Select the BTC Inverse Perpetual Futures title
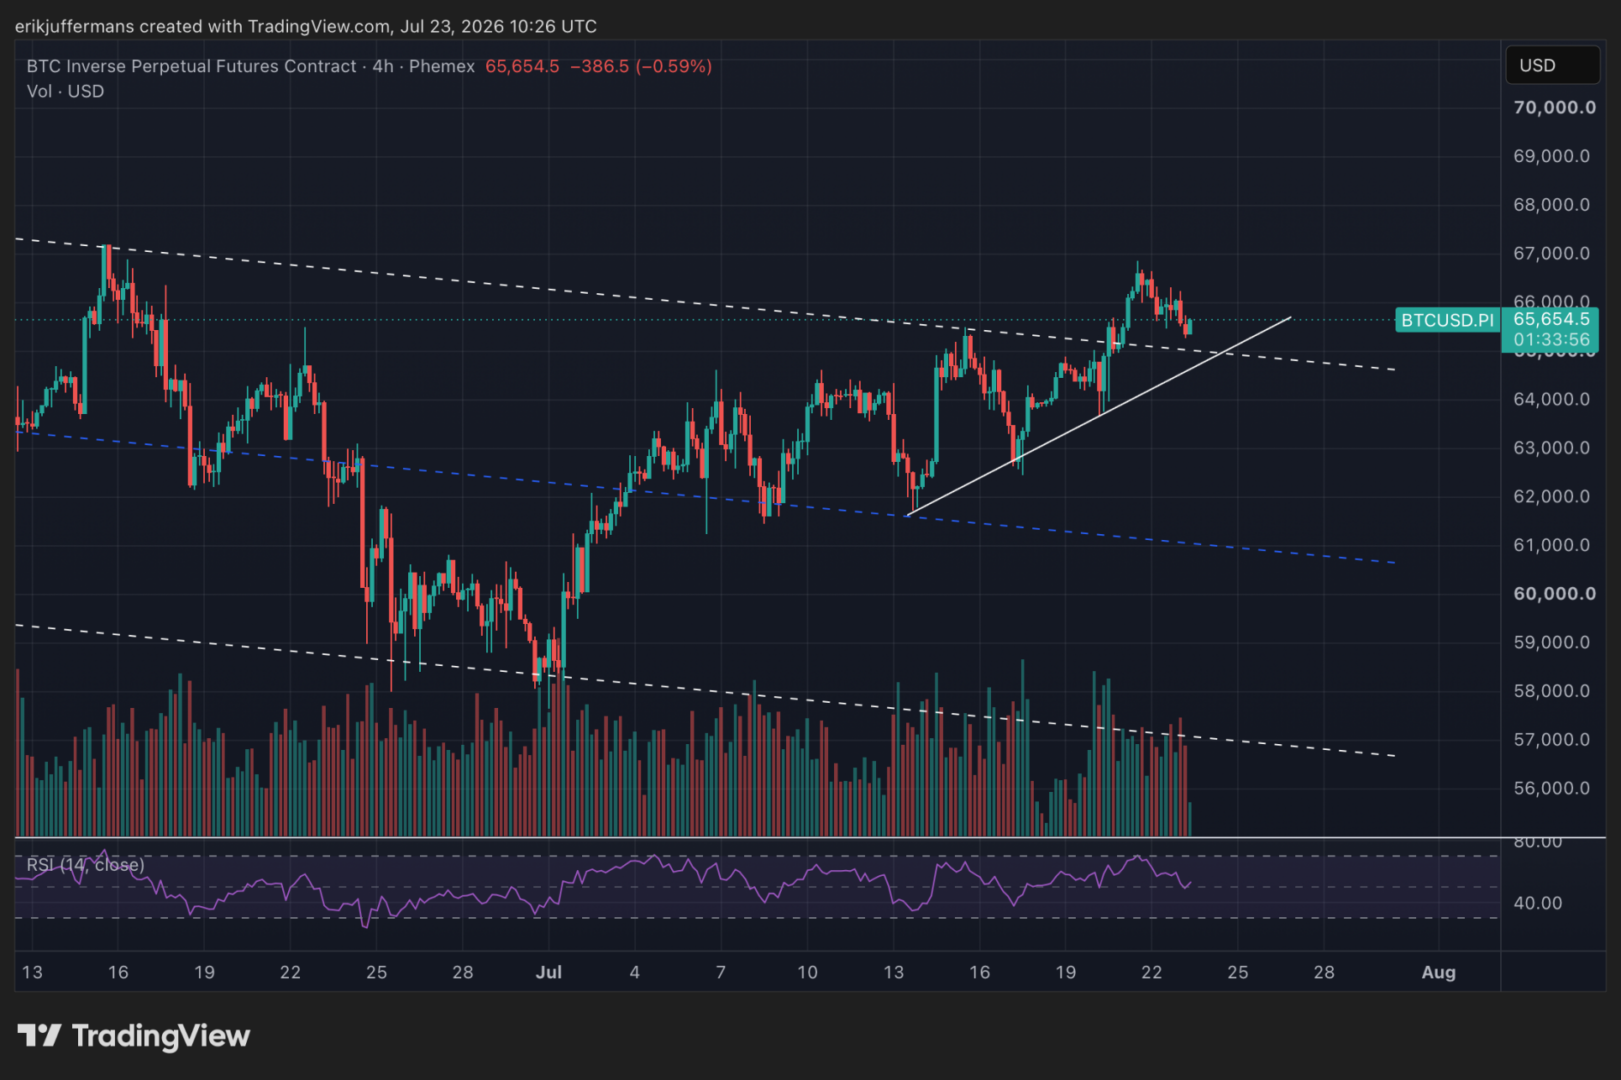 click(x=191, y=66)
